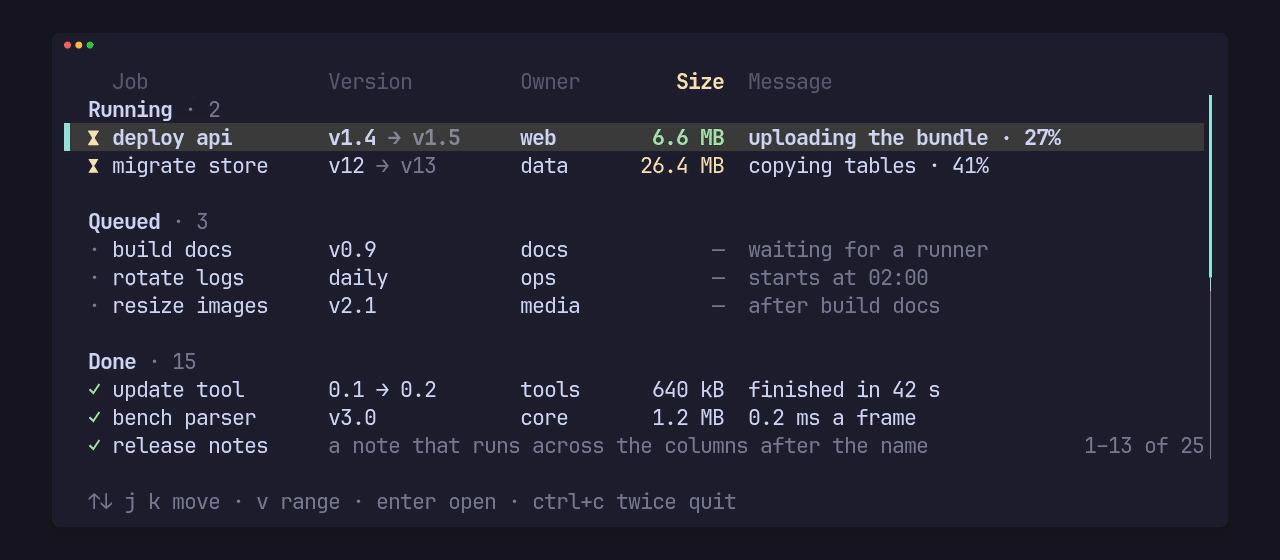Image resolution: width=1280 pixels, height=560 pixels.
Task: Collapse the Running group header
Action: (154, 110)
